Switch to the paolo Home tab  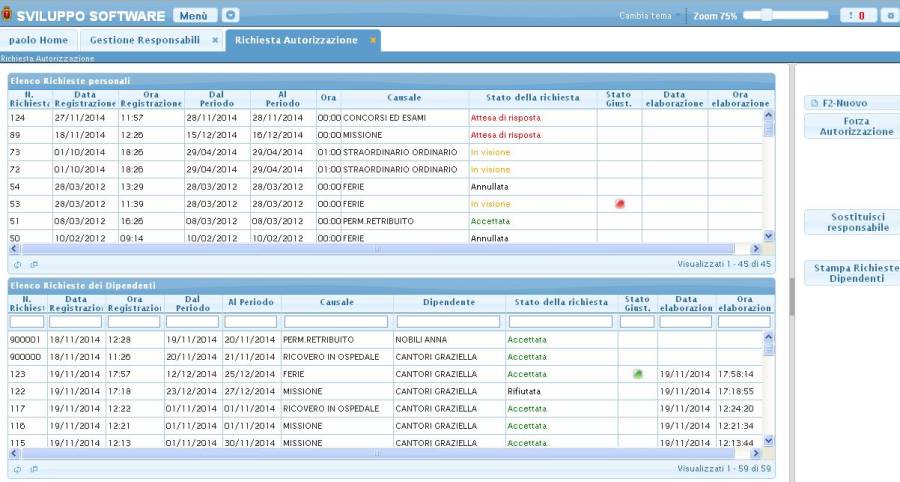(x=38, y=40)
